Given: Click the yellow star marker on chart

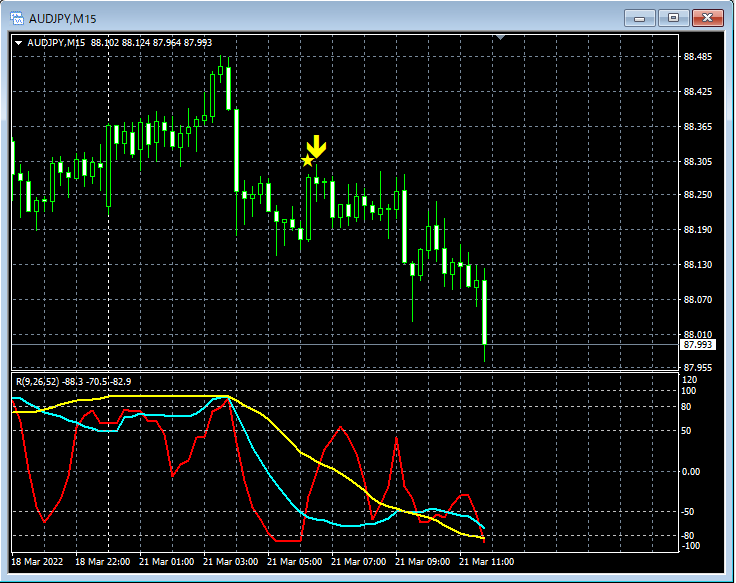Looking at the screenshot, I should [307, 161].
